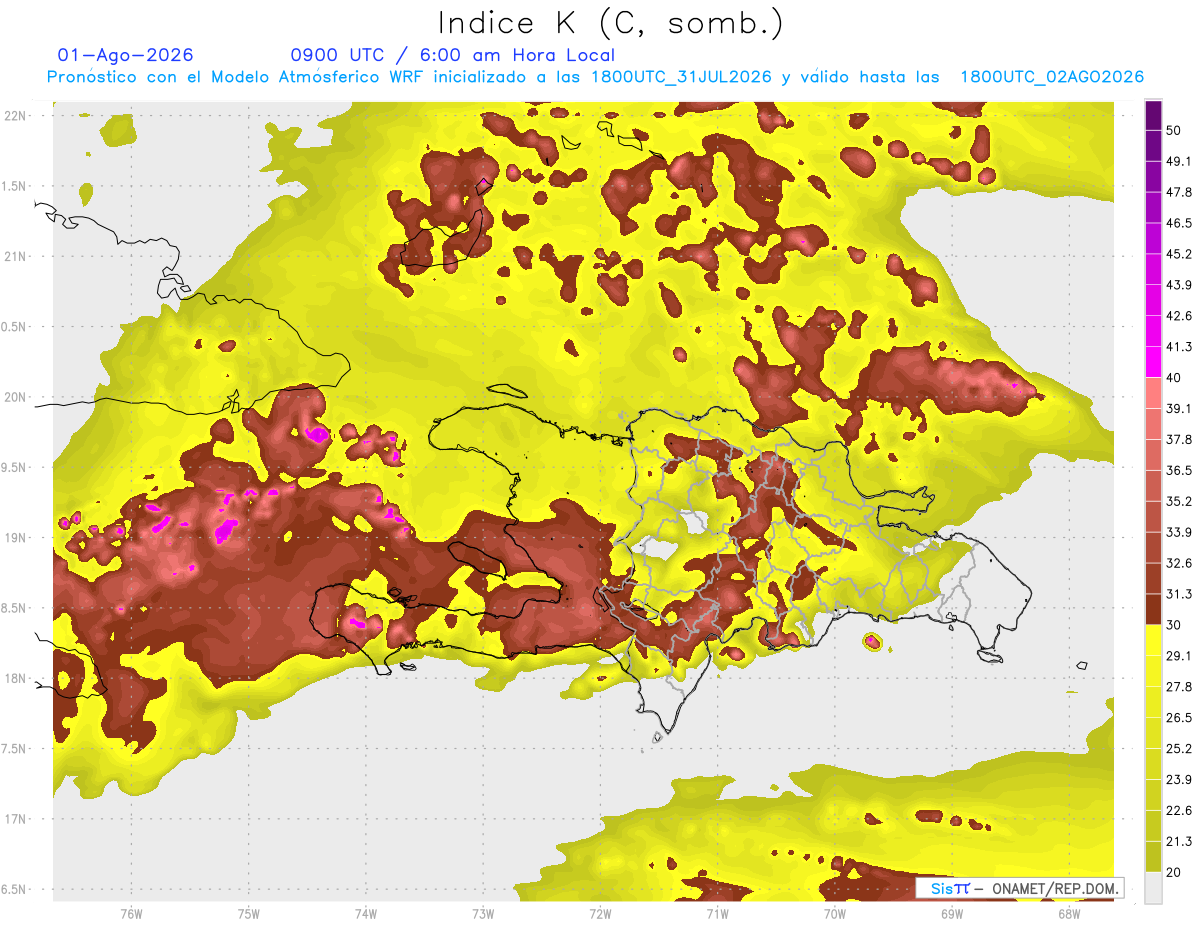Click the legend value "46.5"

pos(1178,223)
